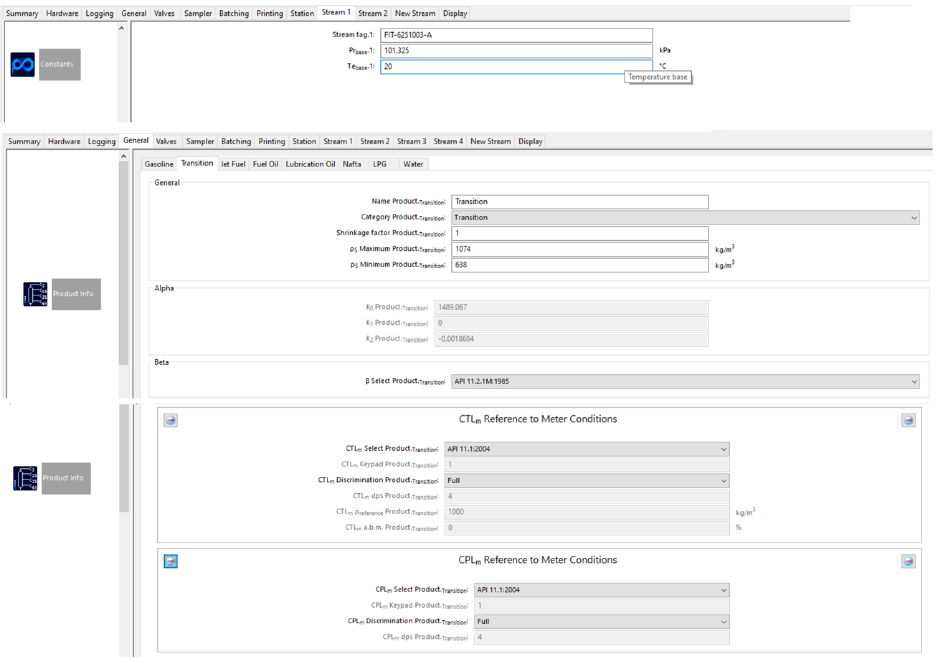
Task: Open CTLm Discrimination Product dropdown
Action: 587,480
